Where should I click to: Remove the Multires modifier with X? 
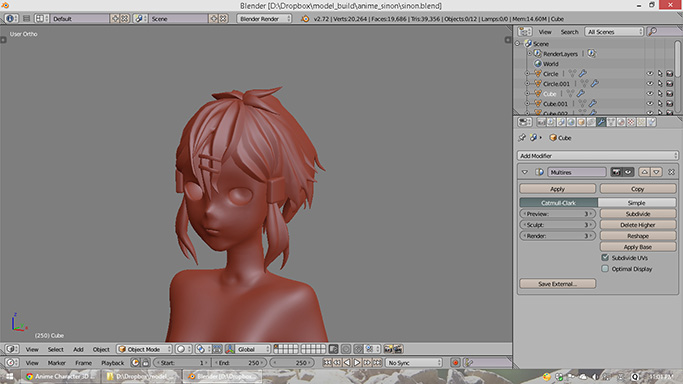[671, 172]
